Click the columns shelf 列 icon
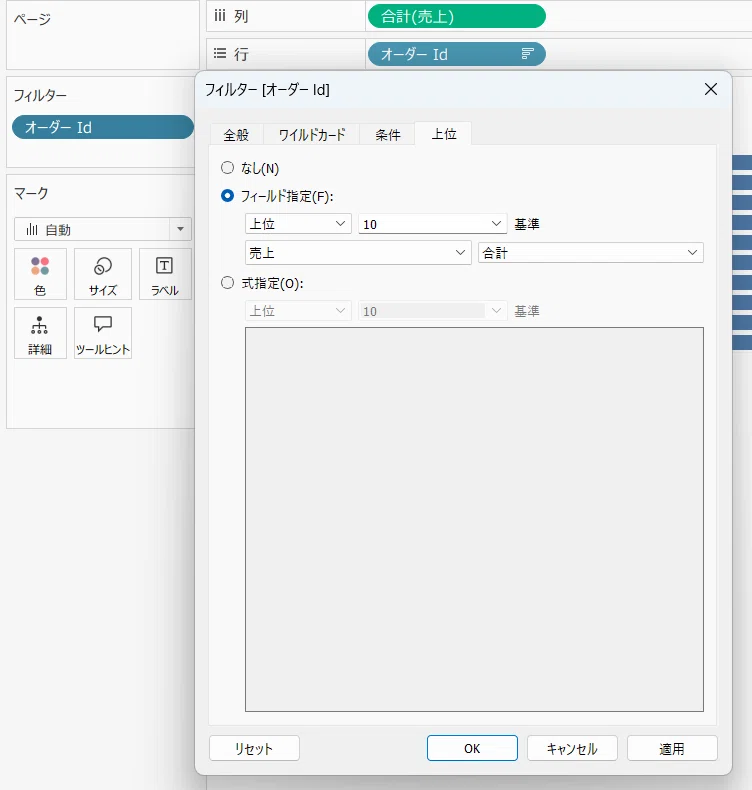Viewport: 752px width, 790px height. tap(220, 16)
